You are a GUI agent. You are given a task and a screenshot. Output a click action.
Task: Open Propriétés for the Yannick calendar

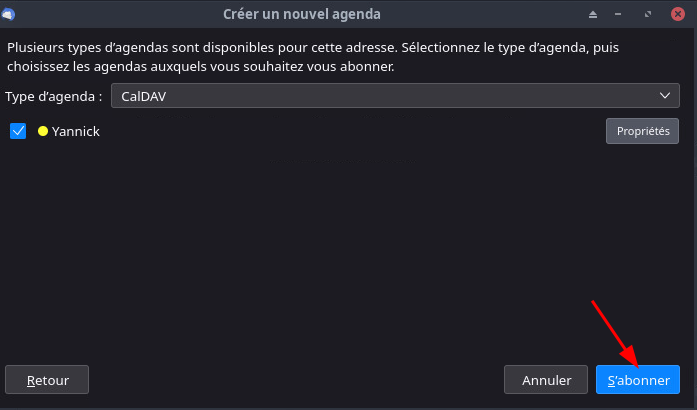point(642,131)
